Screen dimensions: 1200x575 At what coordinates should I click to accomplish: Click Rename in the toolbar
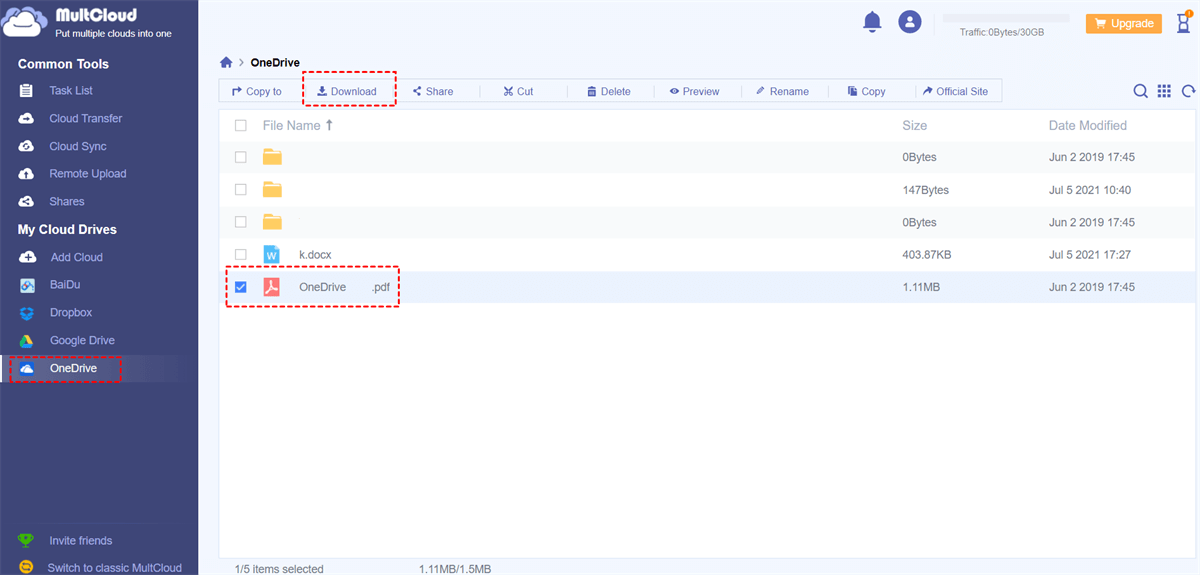tap(782, 91)
